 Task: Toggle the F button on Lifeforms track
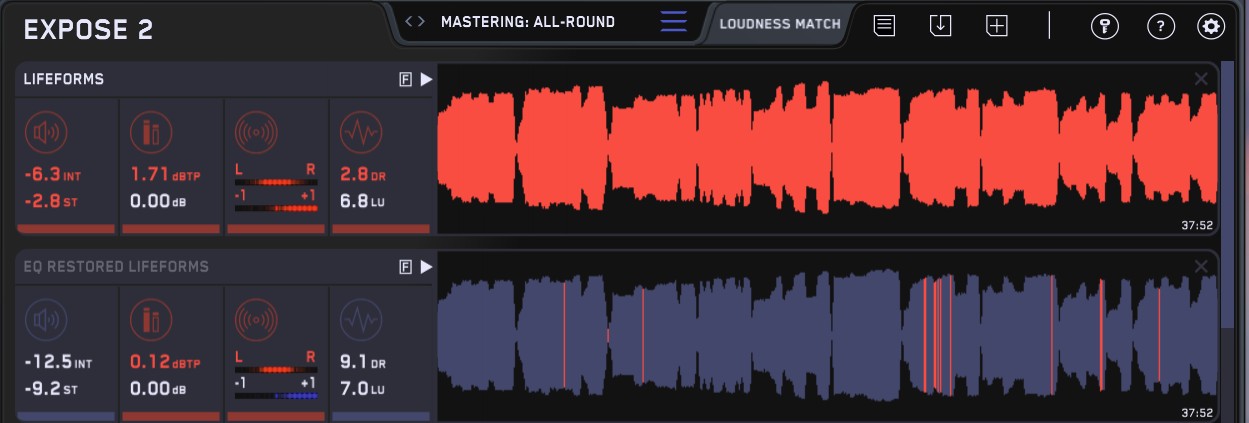pyautogui.click(x=405, y=80)
